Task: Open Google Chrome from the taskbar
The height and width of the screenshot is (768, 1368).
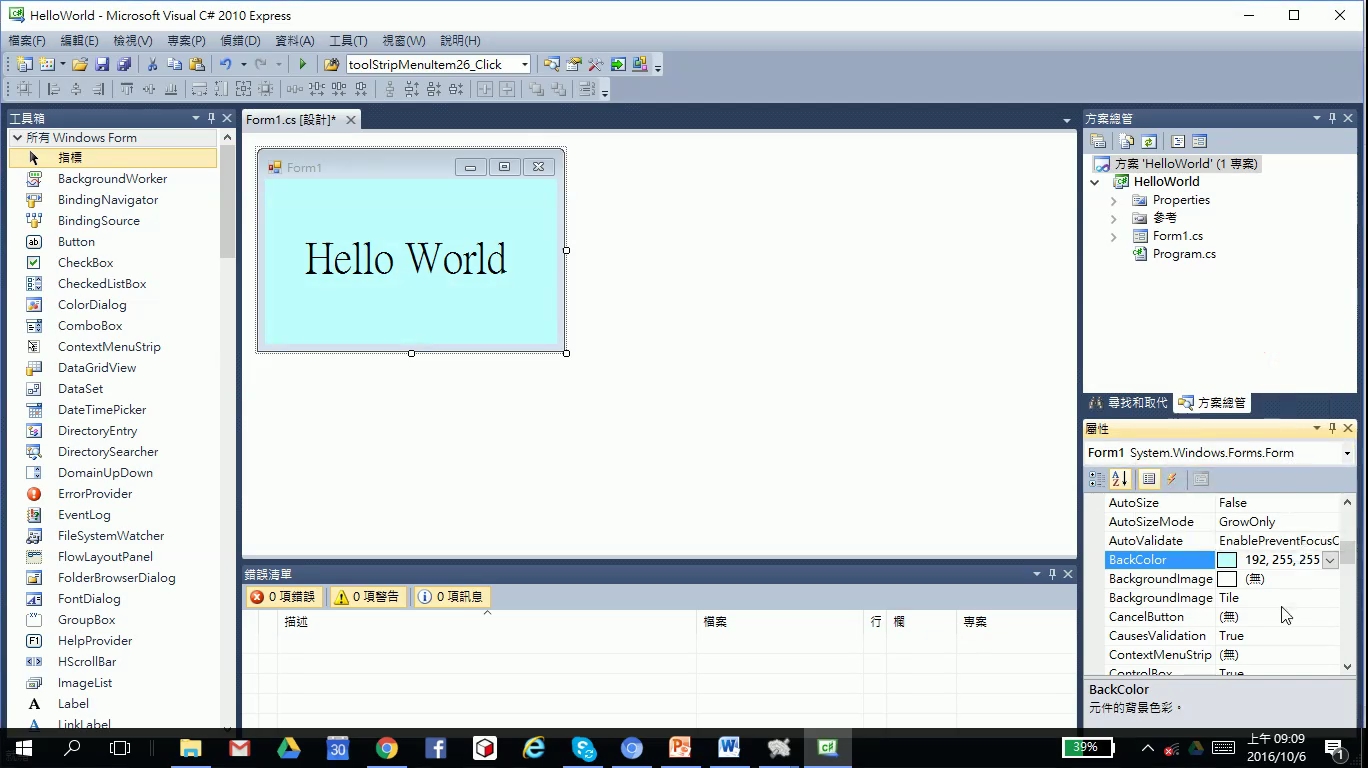Action: pos(387,748)
